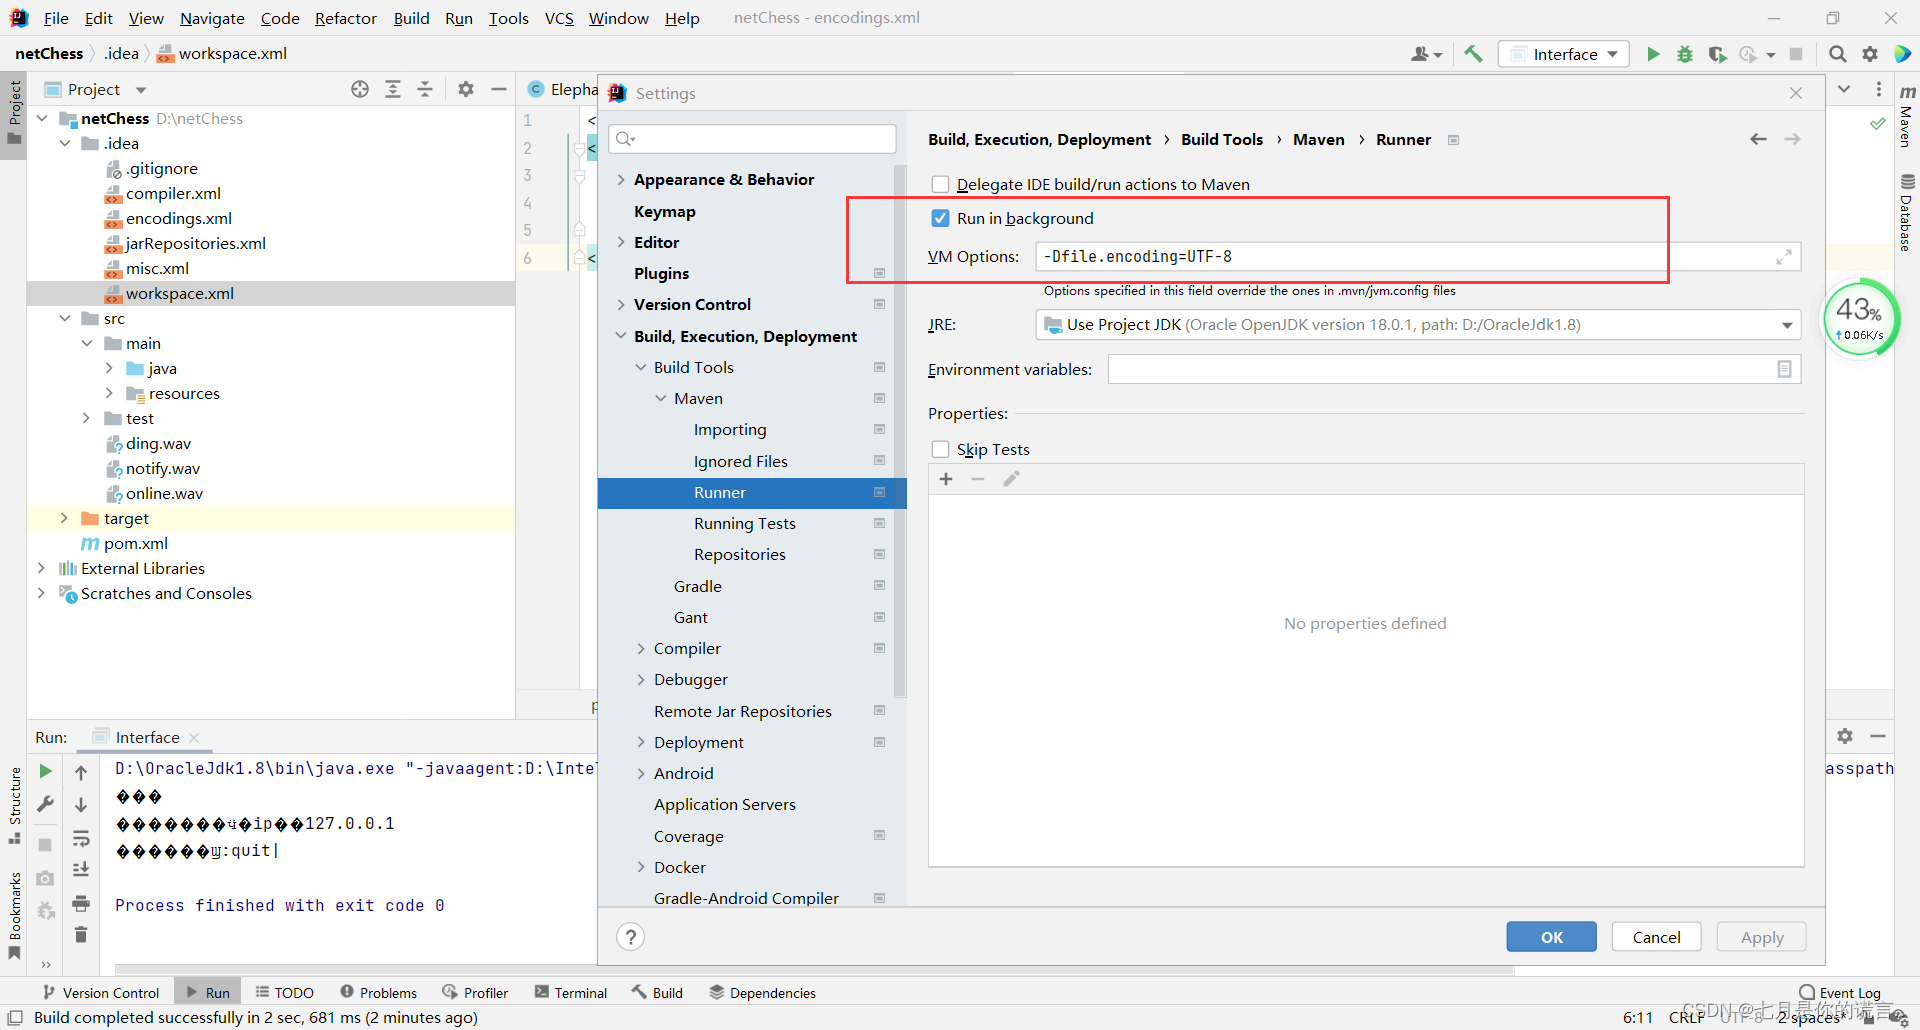1920x1030 pixels.
Task: Click the Environment variables field
Action: 1454,369
